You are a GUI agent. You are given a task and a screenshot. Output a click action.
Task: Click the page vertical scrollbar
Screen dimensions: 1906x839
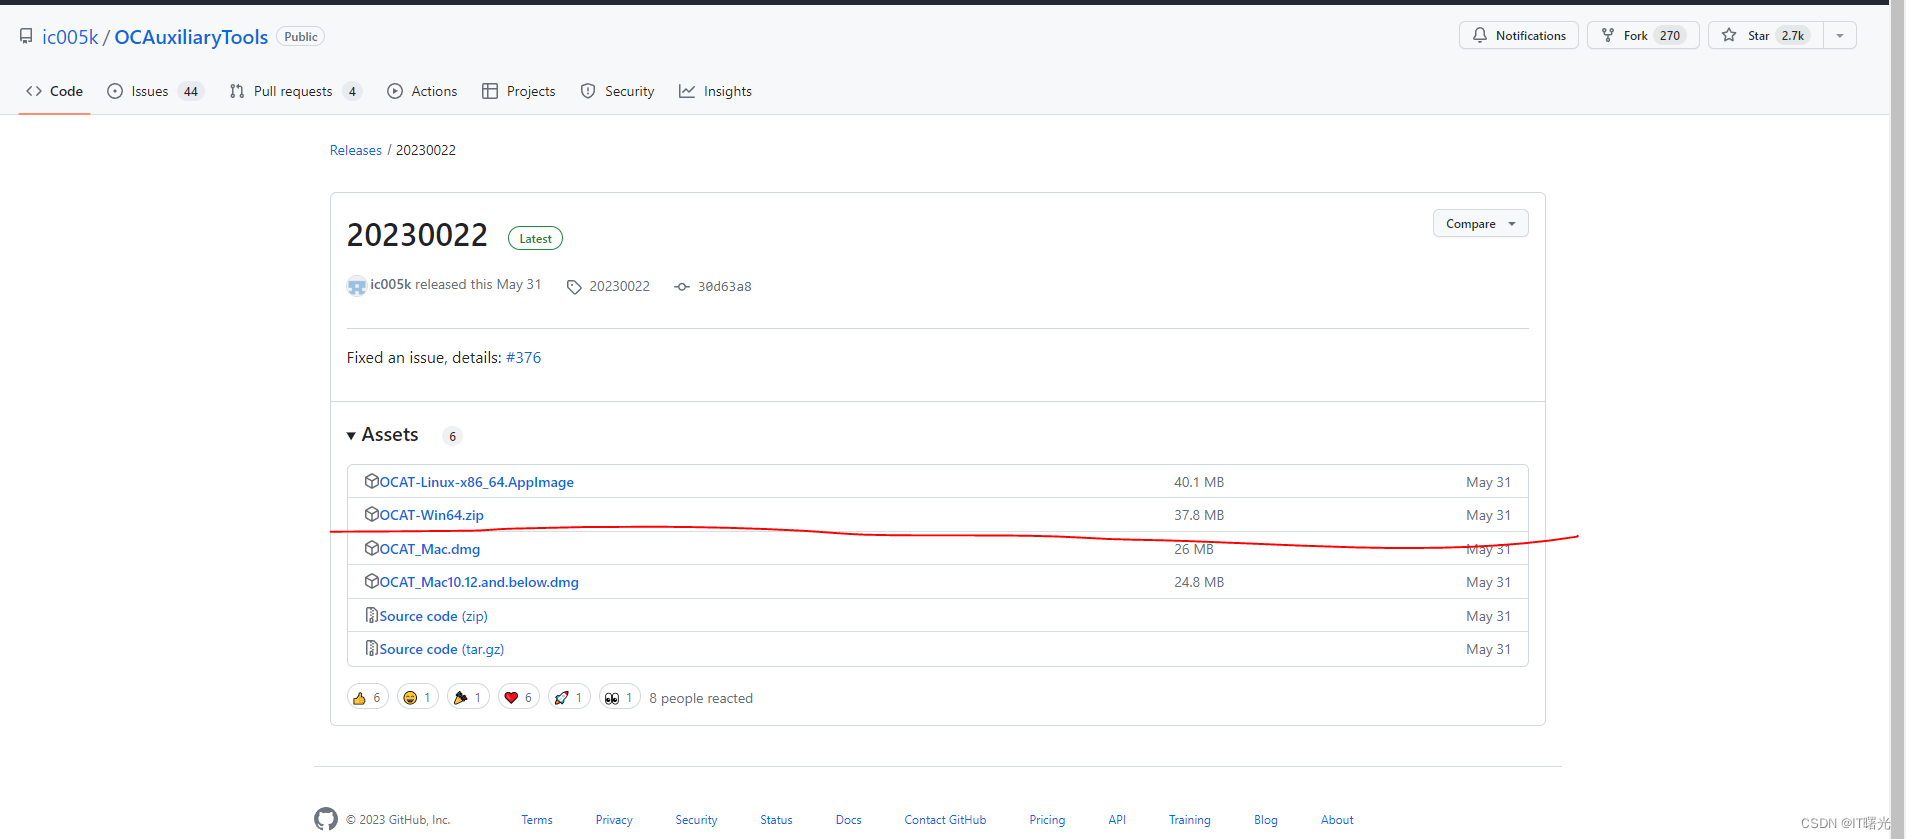[x=1897, y=419]
